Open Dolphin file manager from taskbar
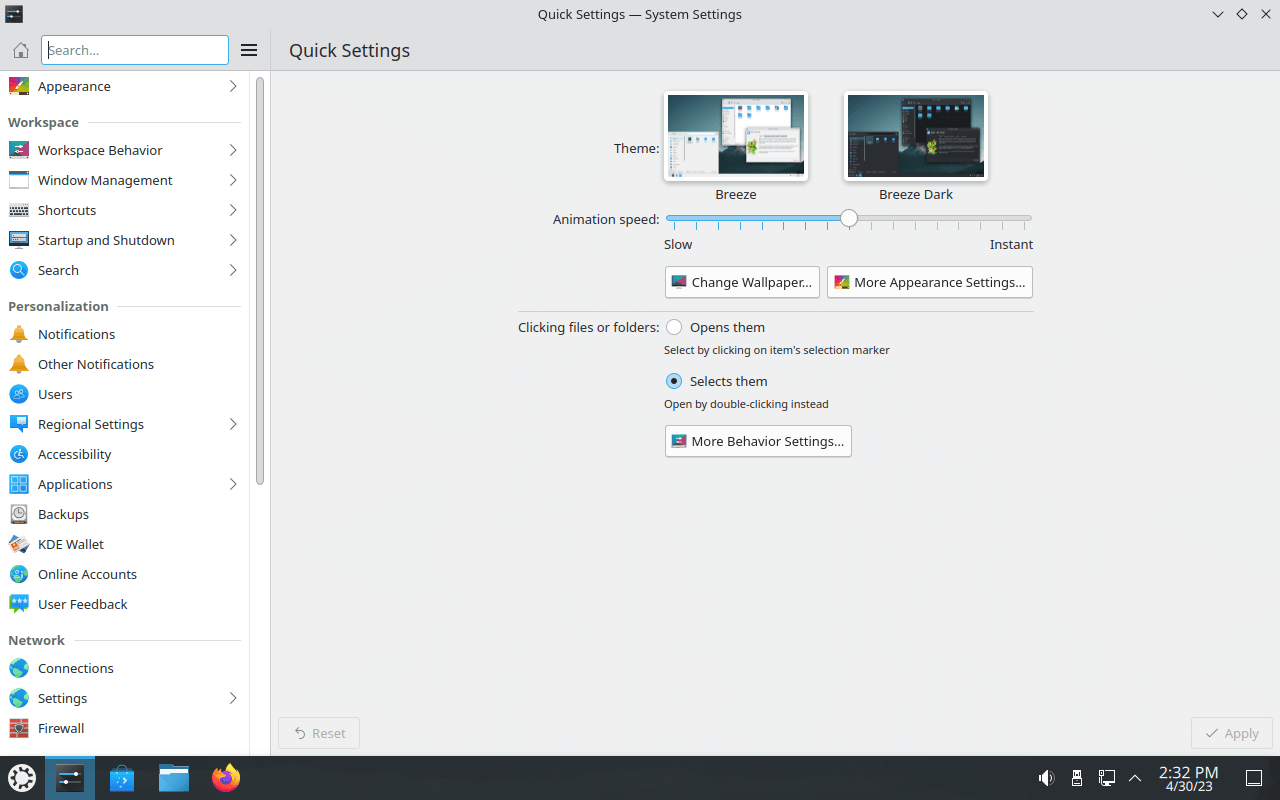Image resolution: width=1280 pixels, height=800 pixels. (174, 778)
